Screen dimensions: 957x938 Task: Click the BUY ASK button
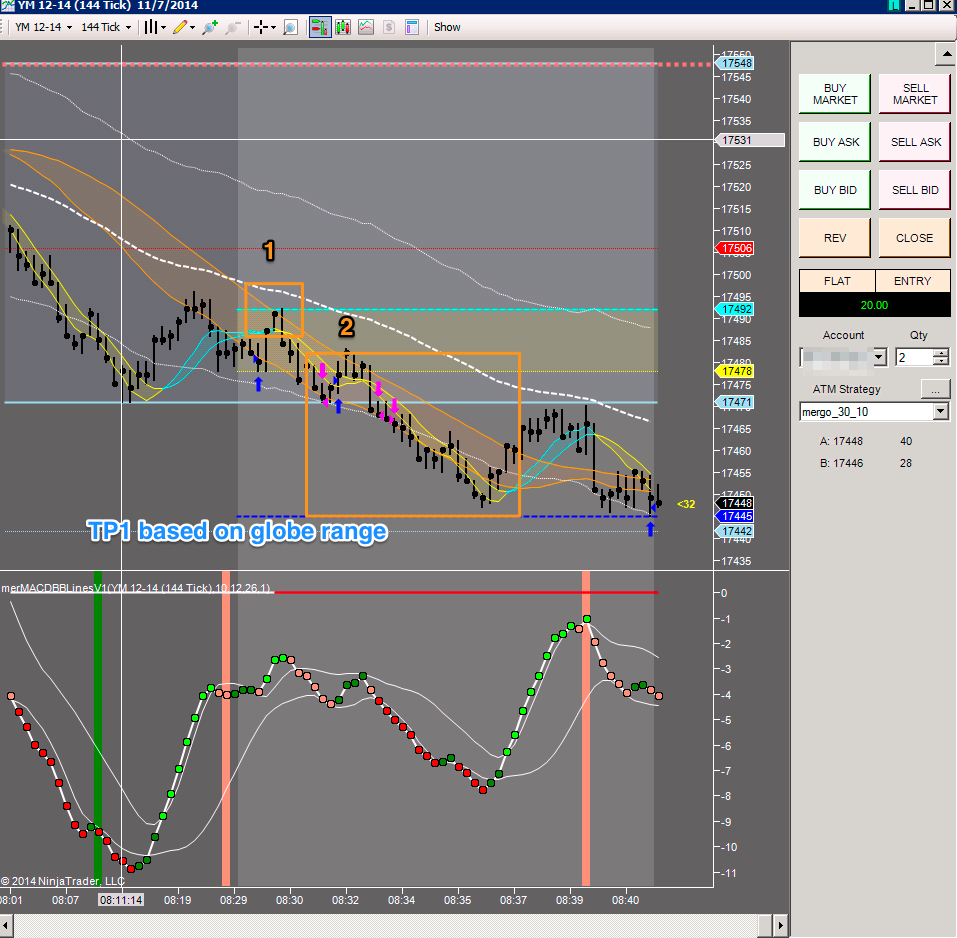point(834,142)
